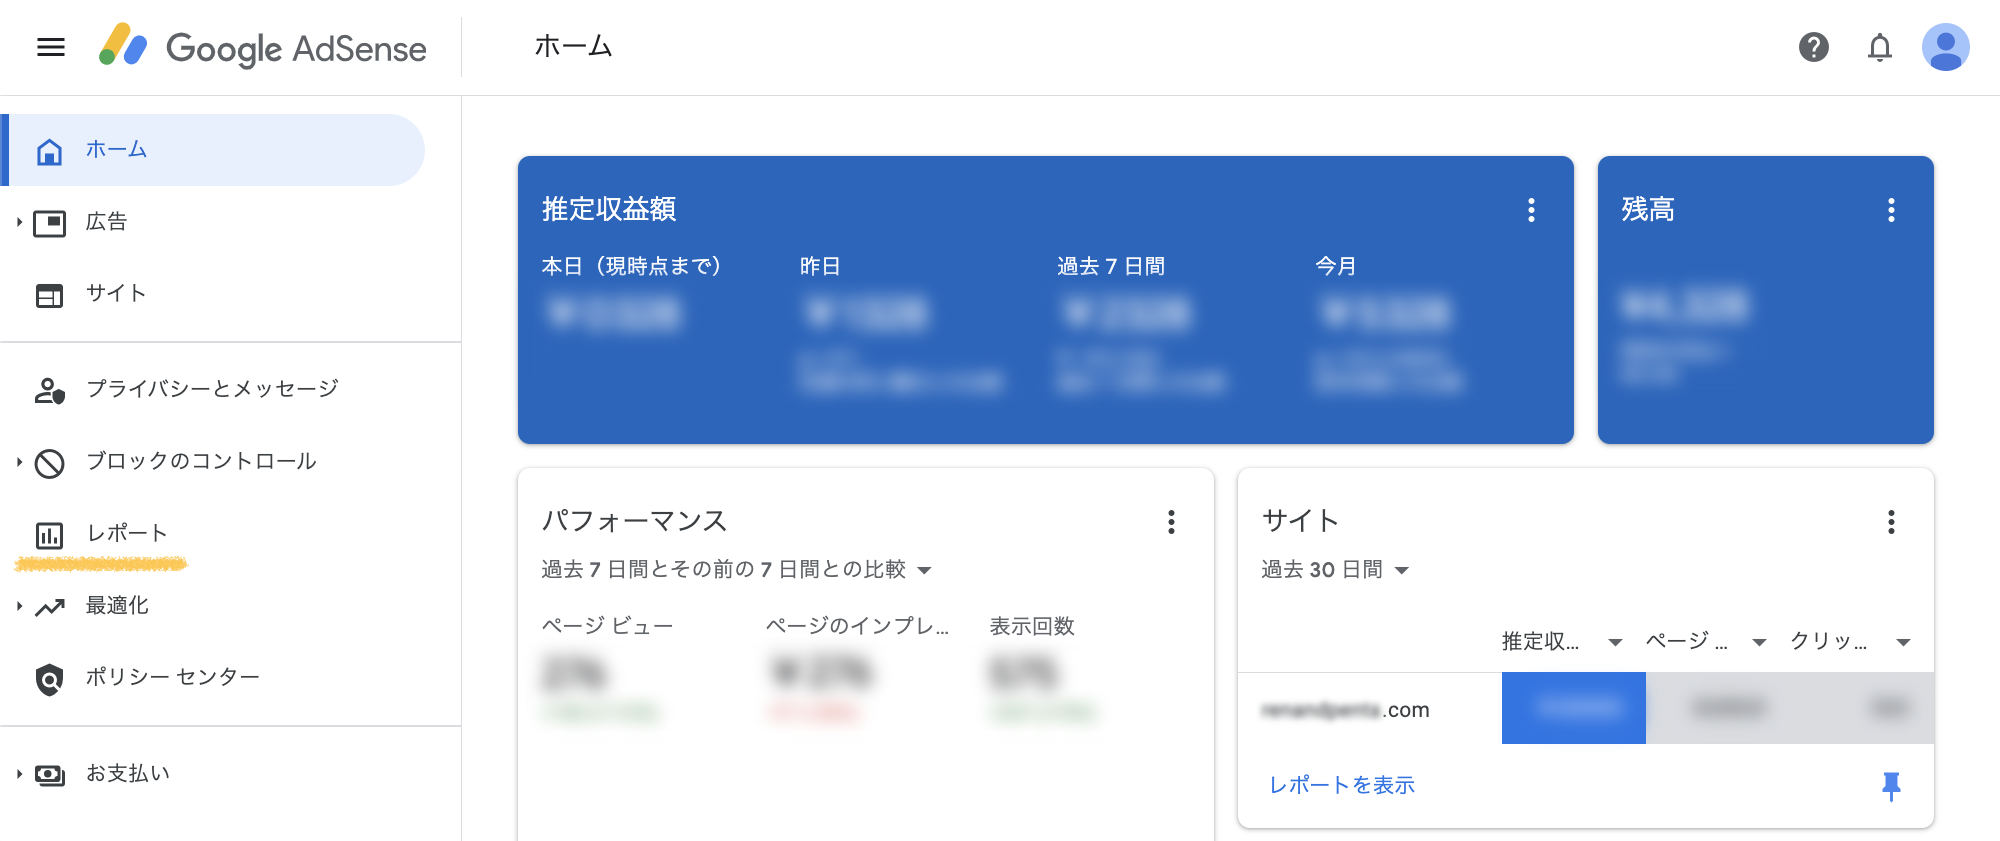The width and height of the screenshot is (2000, 841).
Task: Click the 最適化 trend arrow icon
Action: click(50, 607)
